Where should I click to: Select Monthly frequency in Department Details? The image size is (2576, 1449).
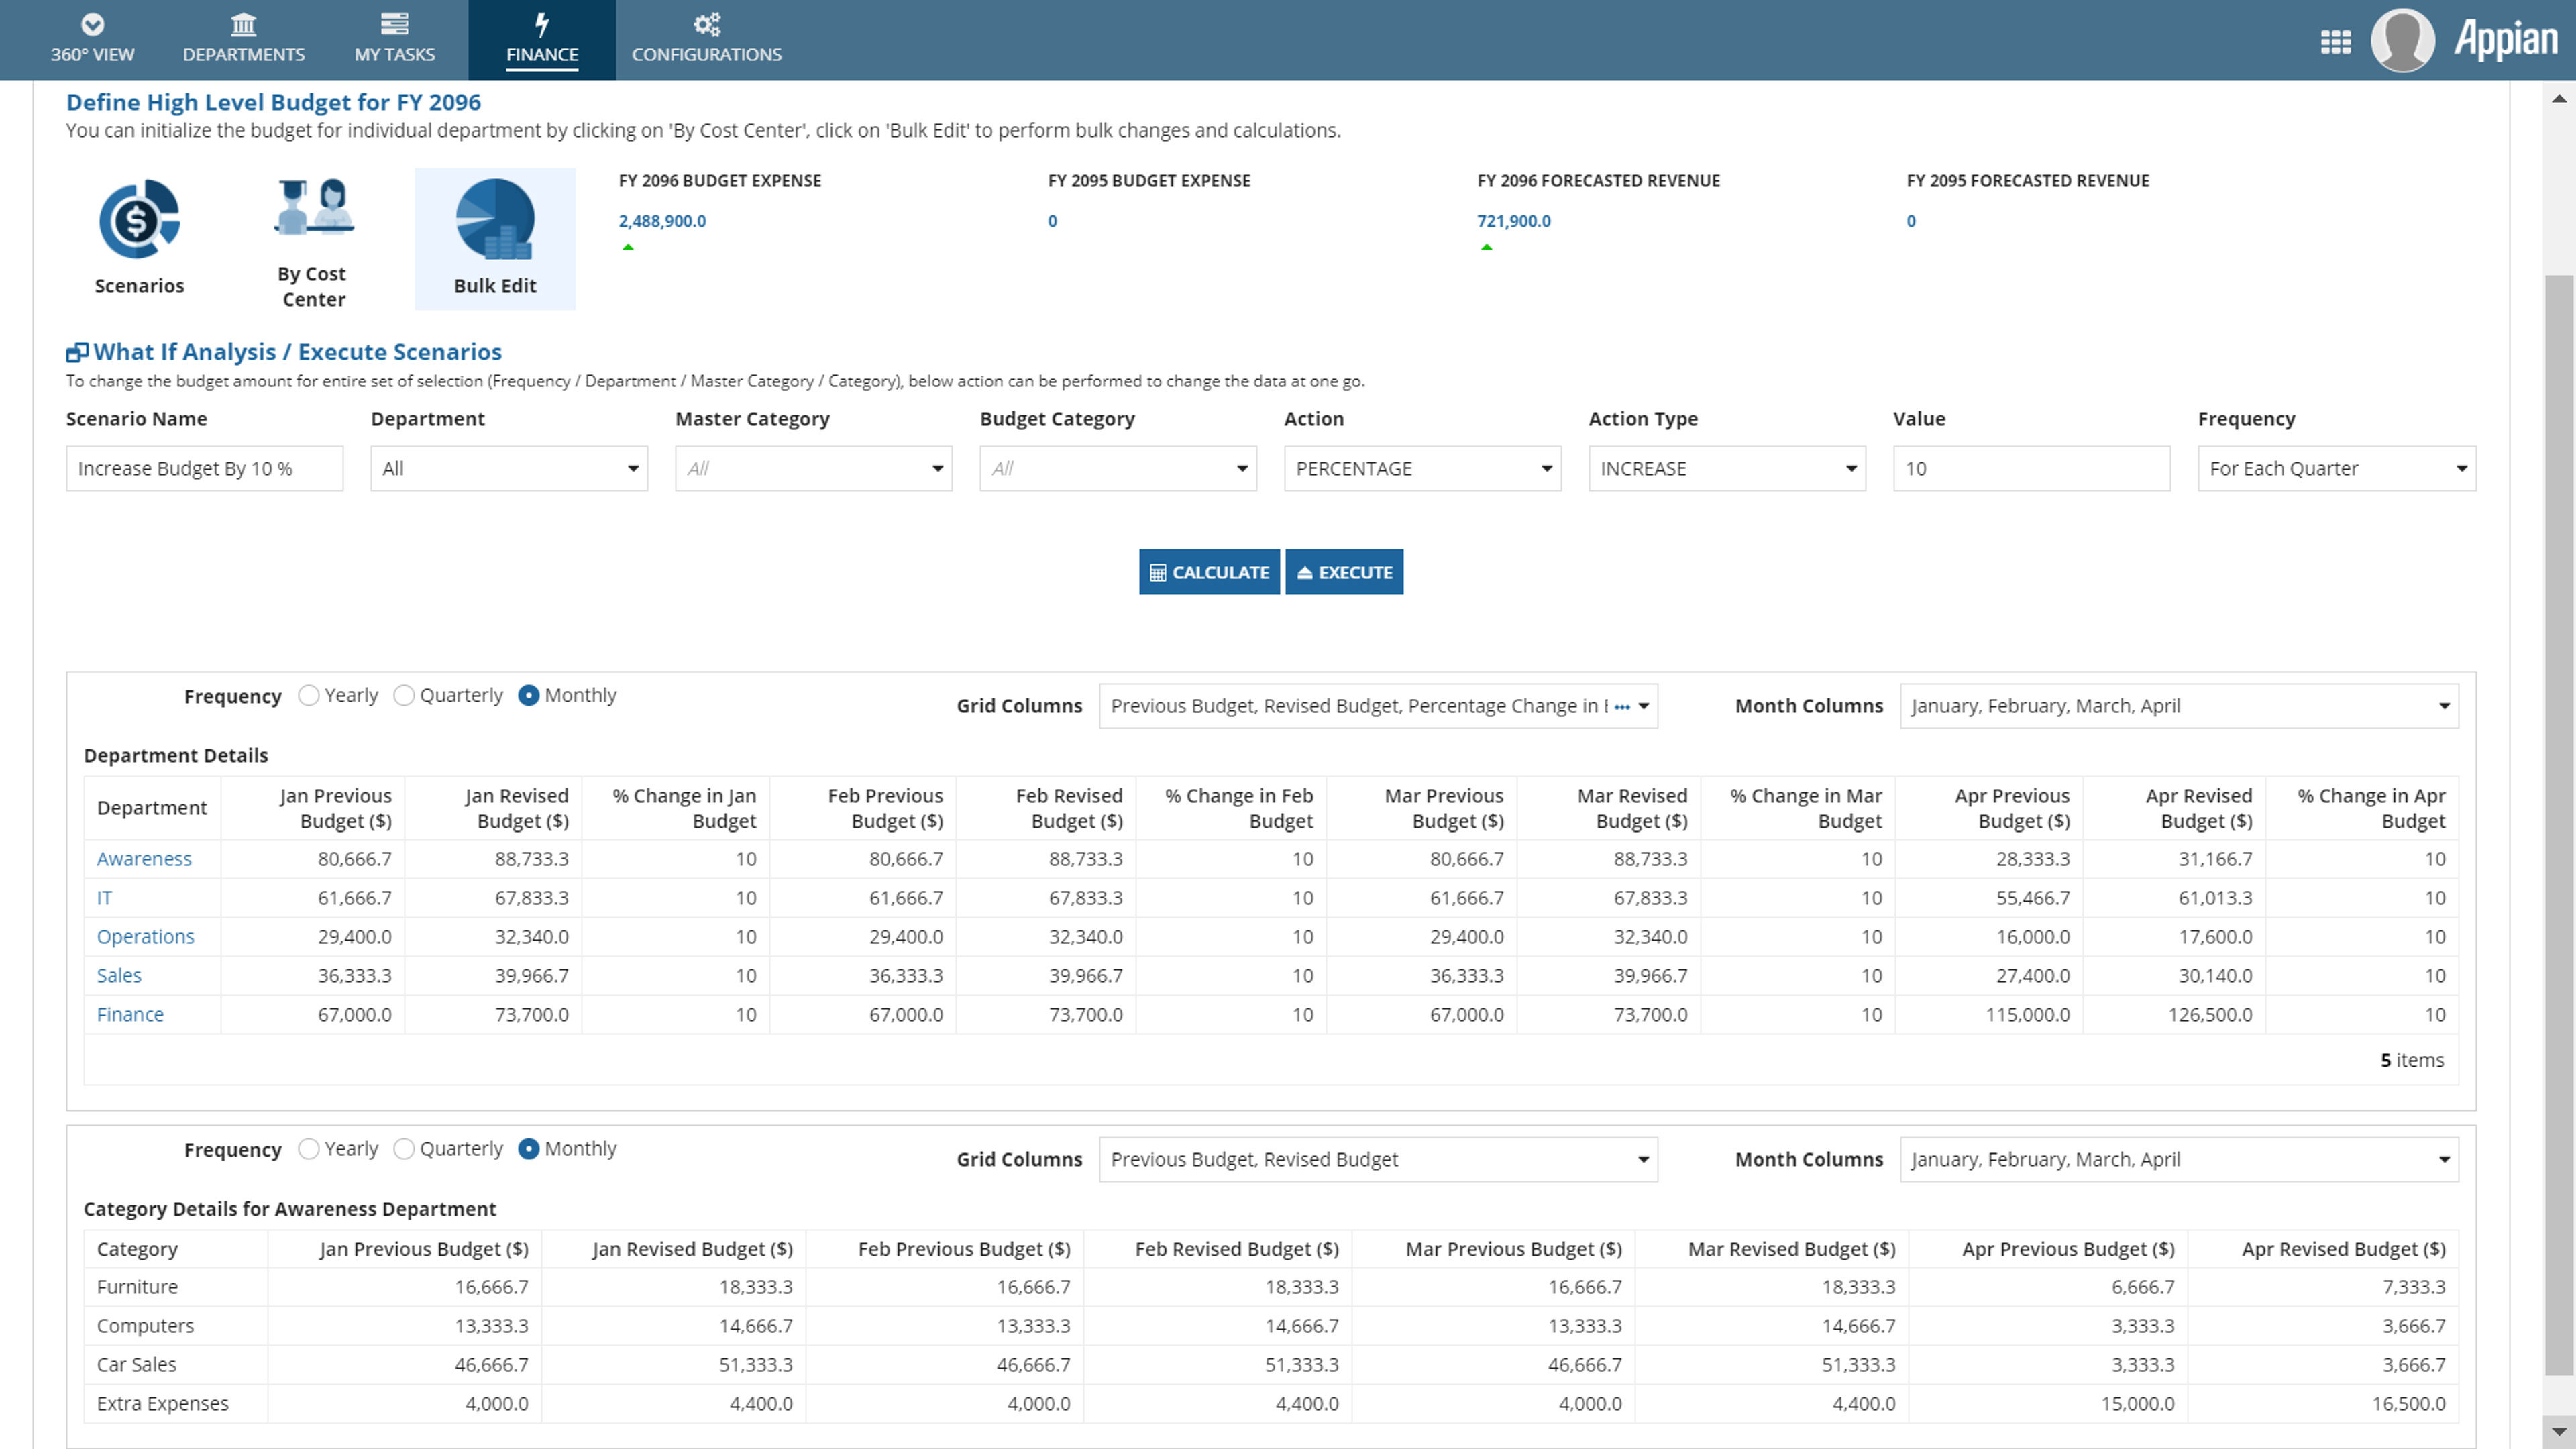529,695
